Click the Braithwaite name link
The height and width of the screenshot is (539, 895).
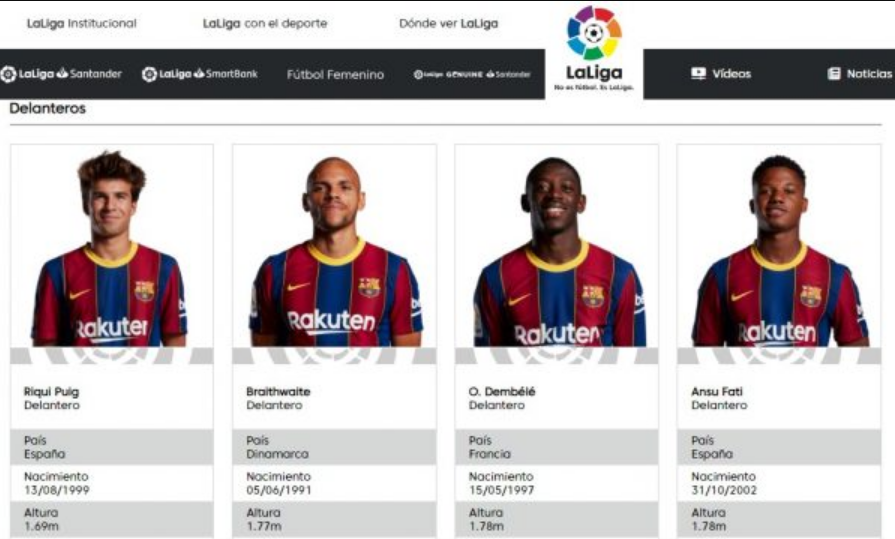coord(278,392)
